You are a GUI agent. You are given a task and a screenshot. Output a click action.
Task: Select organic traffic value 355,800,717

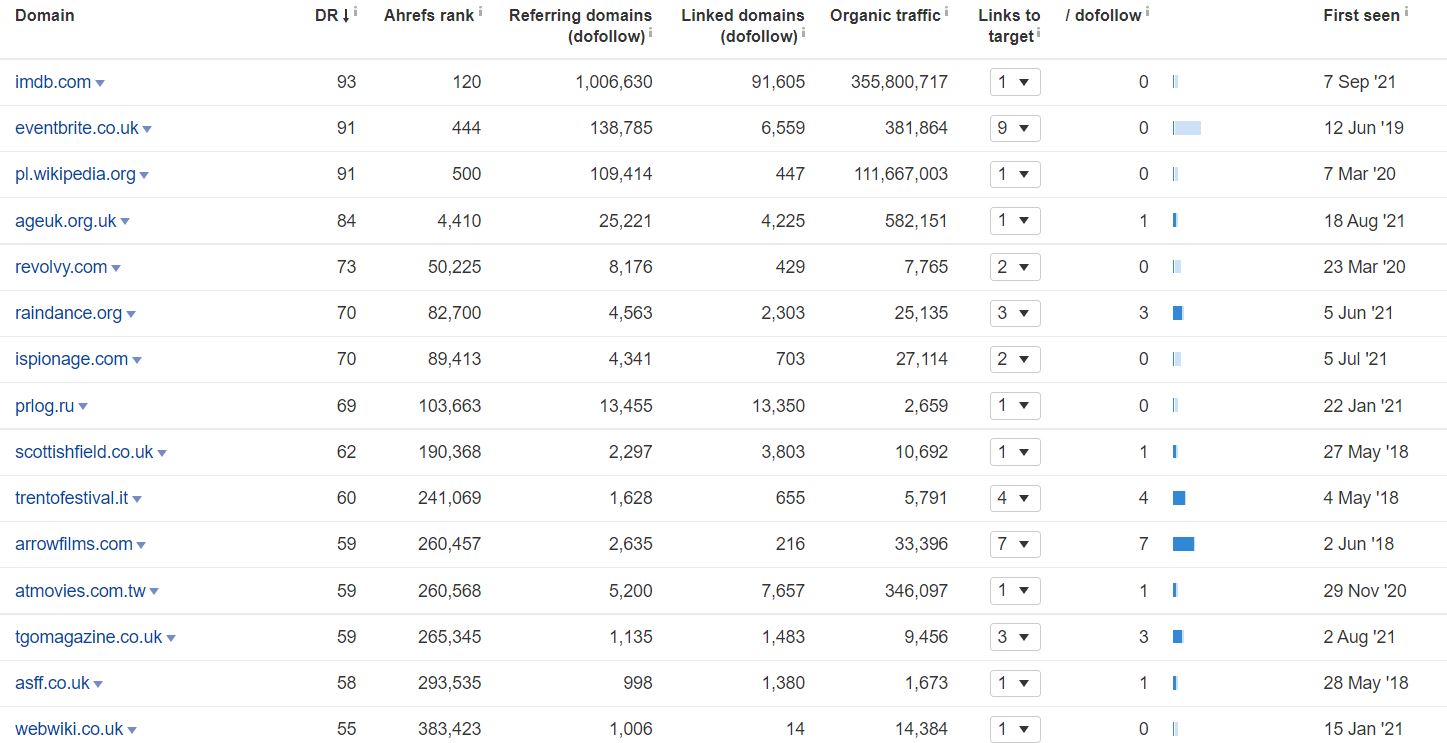point(899,82)
